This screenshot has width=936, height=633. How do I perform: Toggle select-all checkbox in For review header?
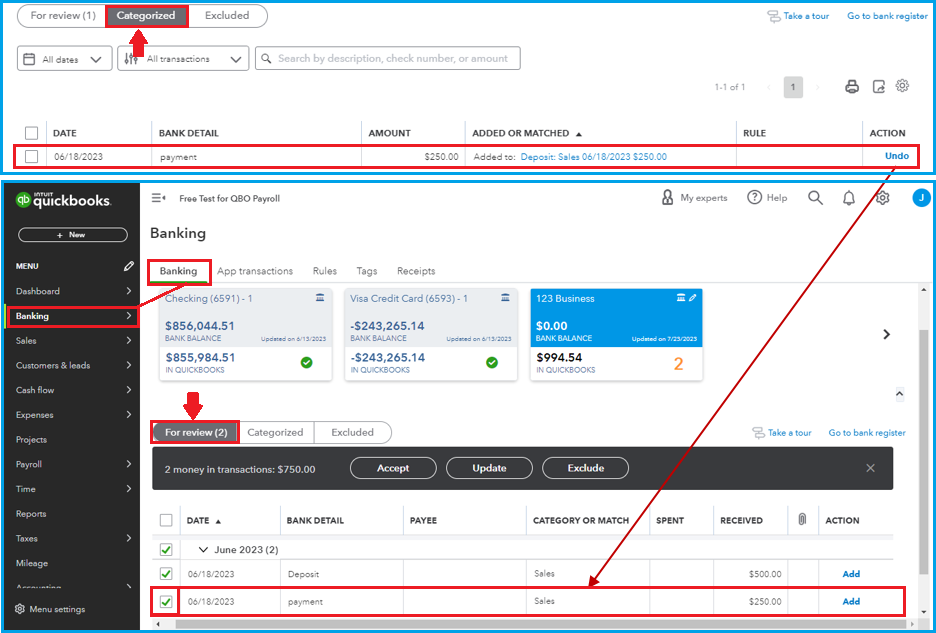(167, 520)
